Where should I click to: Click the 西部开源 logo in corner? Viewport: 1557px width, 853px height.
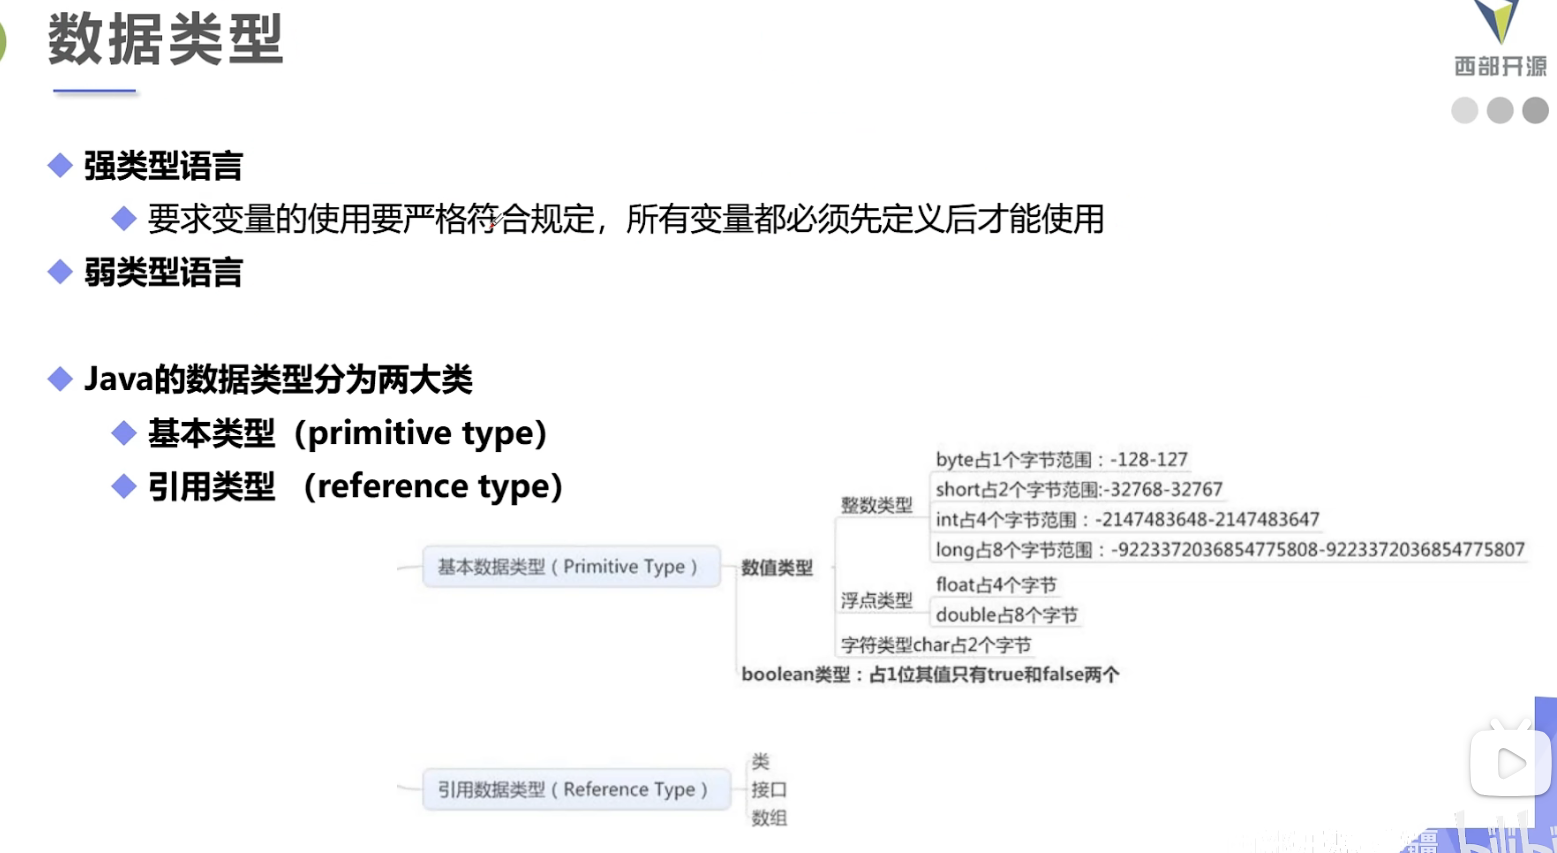[1499, 40]
